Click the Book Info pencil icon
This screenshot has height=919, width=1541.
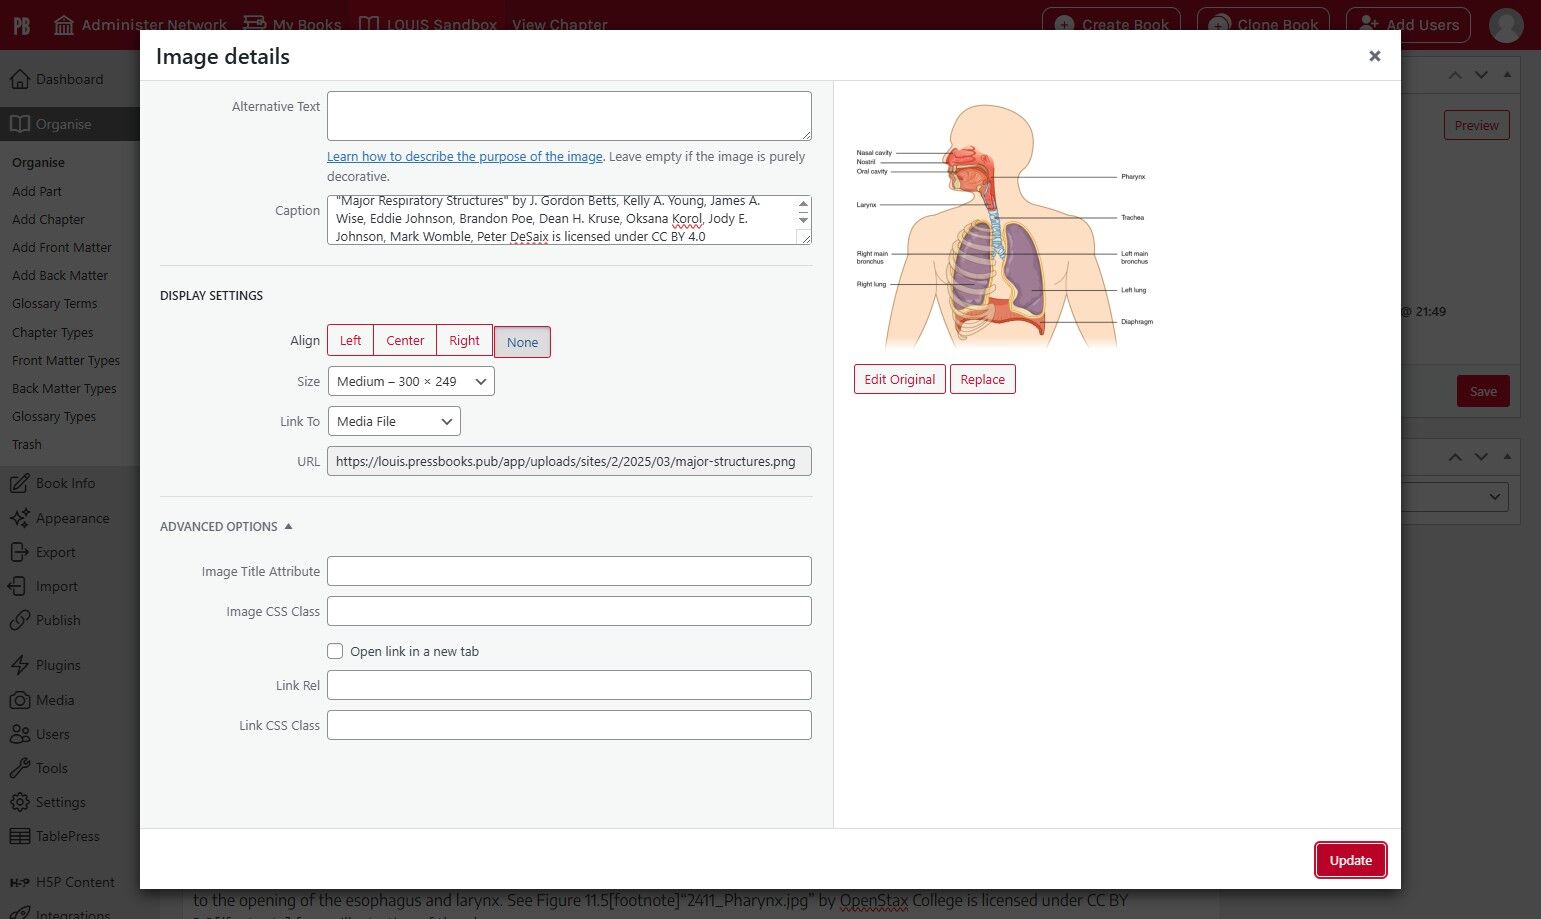[19, 483]
